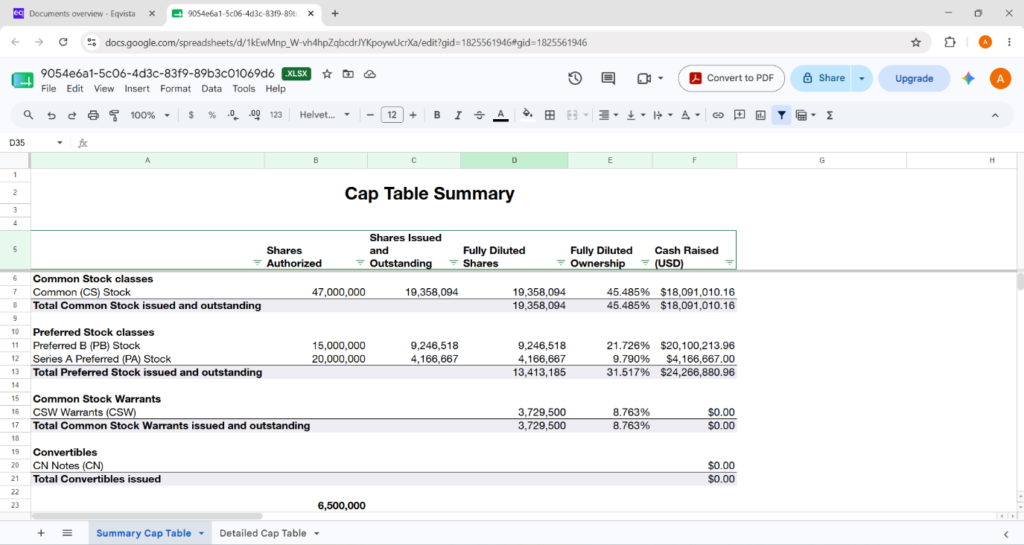The height and width of the screenshot is (545, 1024).
Task: Open the Gemini sparkle assistant
Action: coord(968,78)
